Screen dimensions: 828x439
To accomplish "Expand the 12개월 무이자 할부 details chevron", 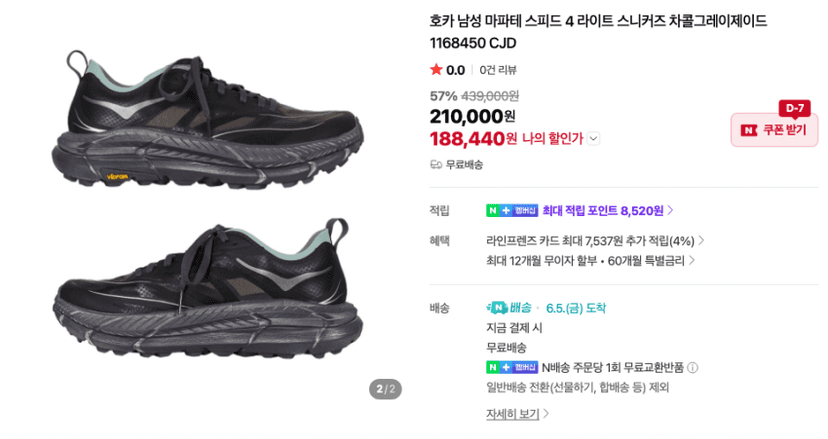I will [692, 260].
